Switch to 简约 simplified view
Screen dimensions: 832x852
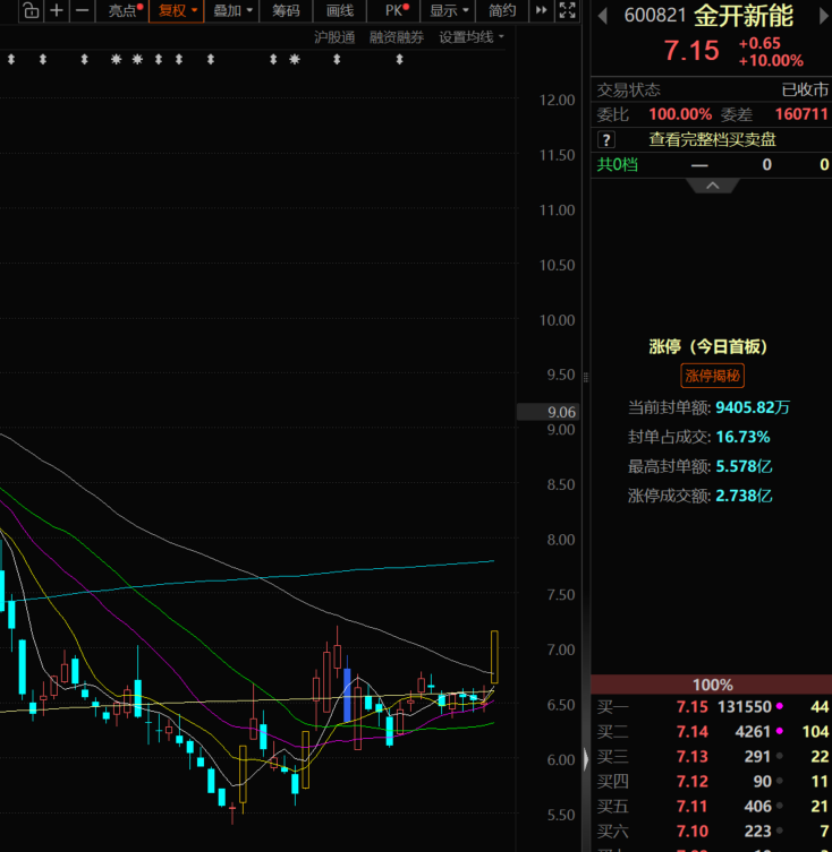[x=502, y=10]
